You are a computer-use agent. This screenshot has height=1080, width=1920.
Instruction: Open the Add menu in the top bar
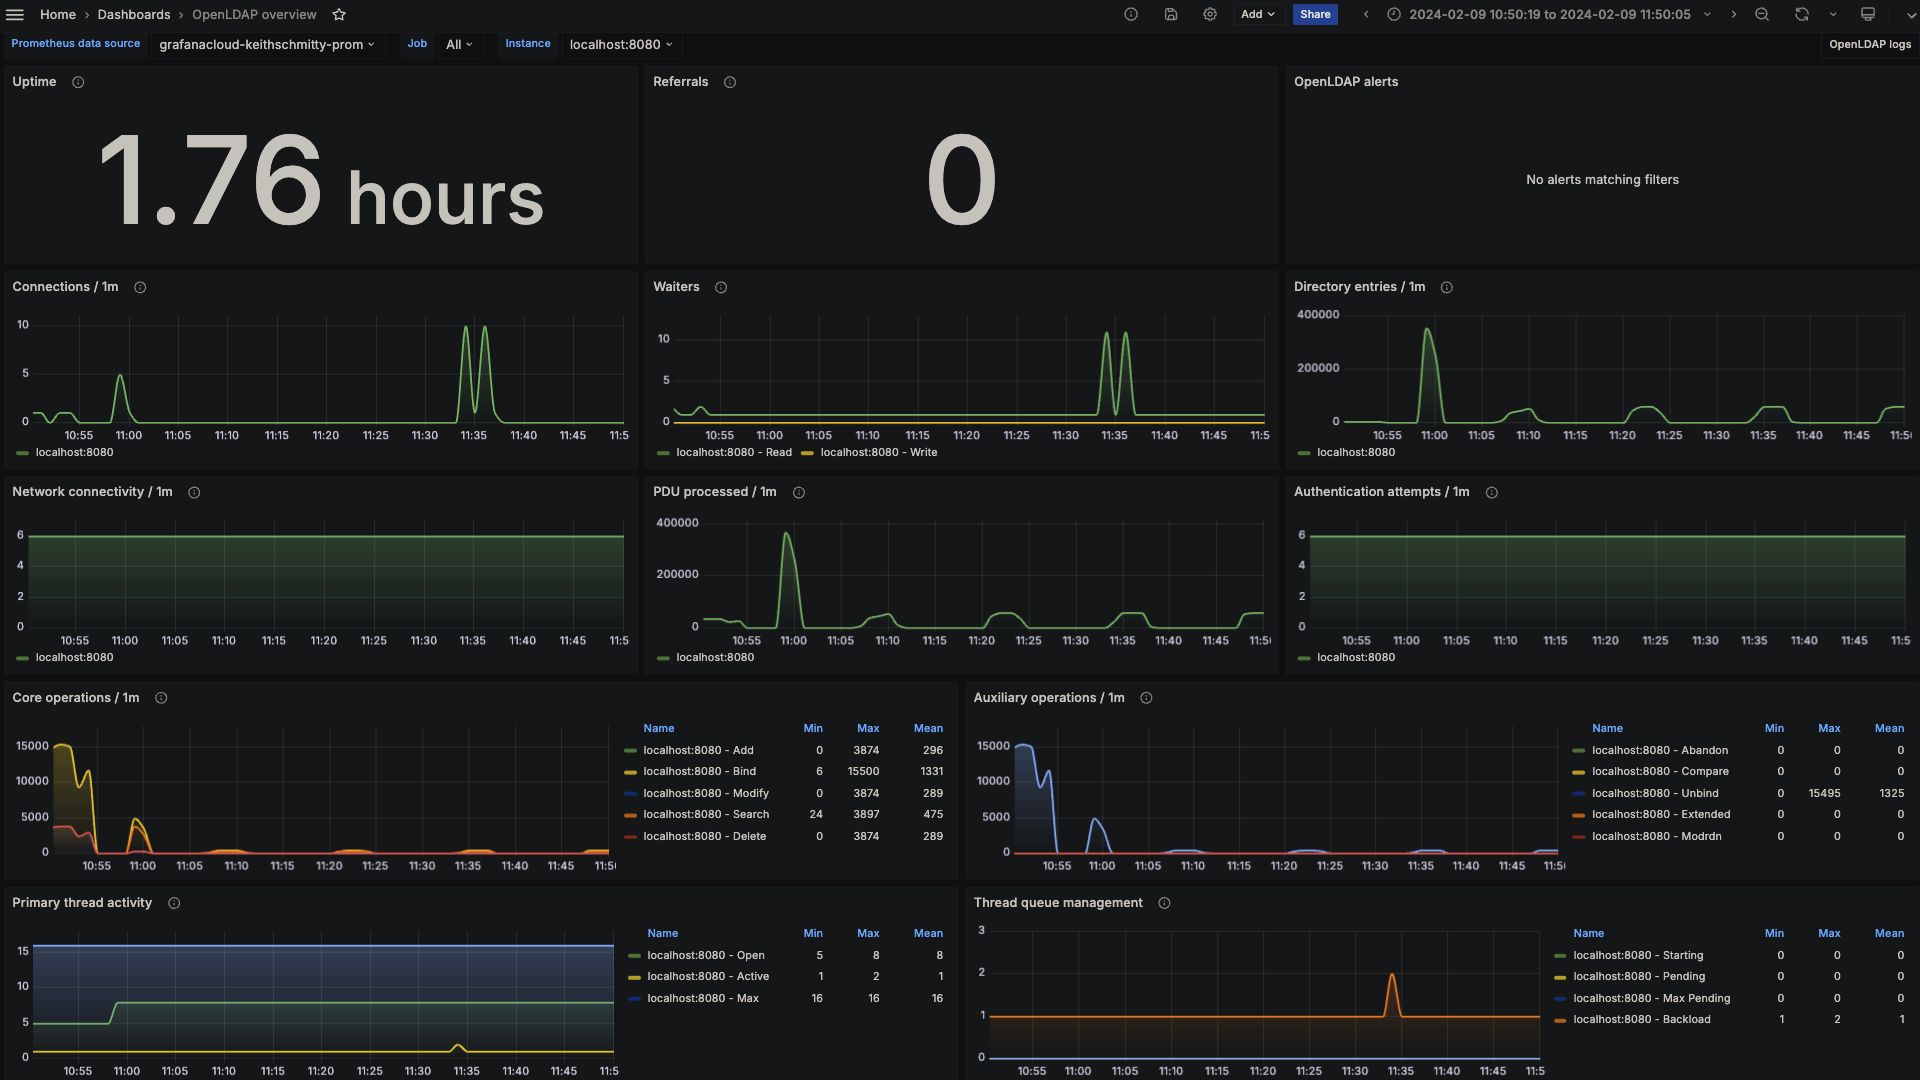click(x=1257, y=14)
